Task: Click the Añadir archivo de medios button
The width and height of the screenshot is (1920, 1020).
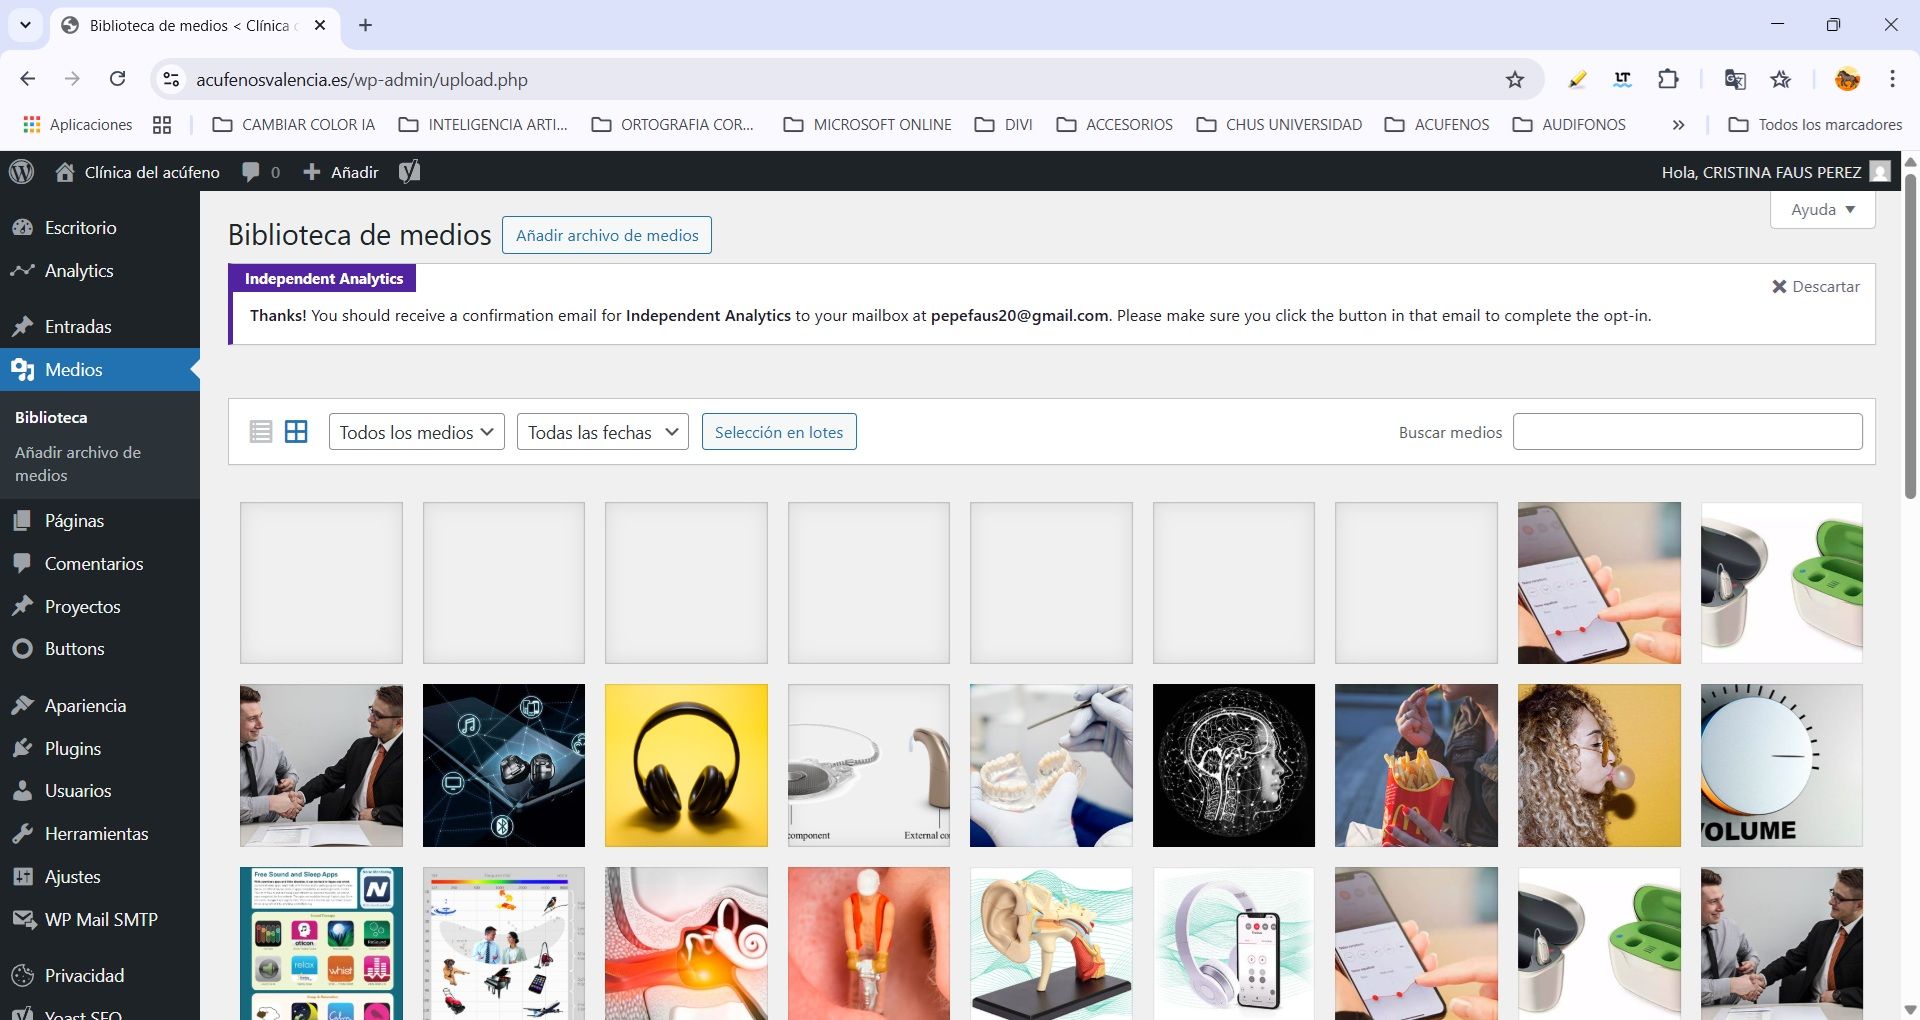Action: pos(607,235)
